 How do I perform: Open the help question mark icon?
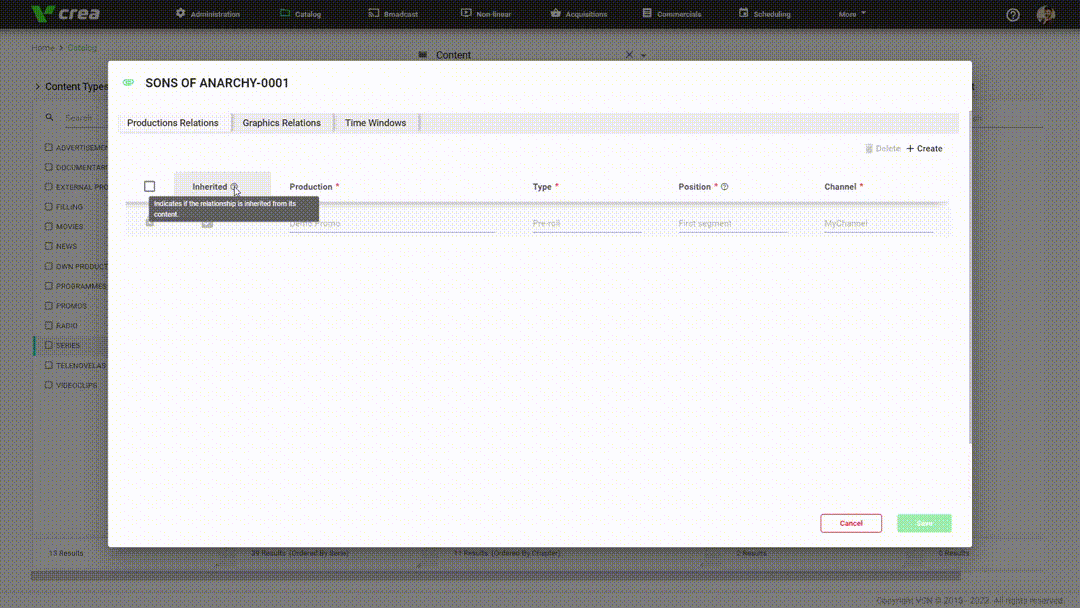[1012, 14]
